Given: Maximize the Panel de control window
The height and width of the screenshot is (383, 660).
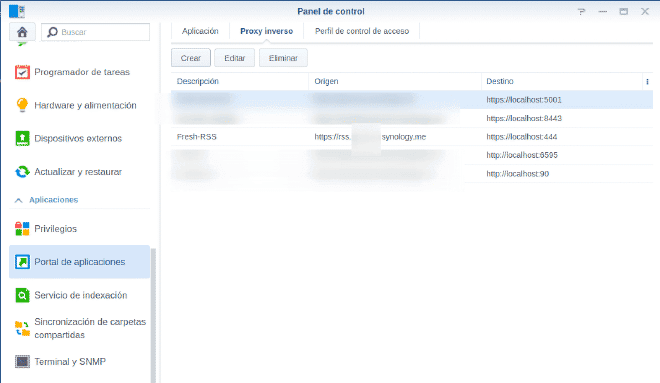Looking at the screenshot, I should (623, 12).
